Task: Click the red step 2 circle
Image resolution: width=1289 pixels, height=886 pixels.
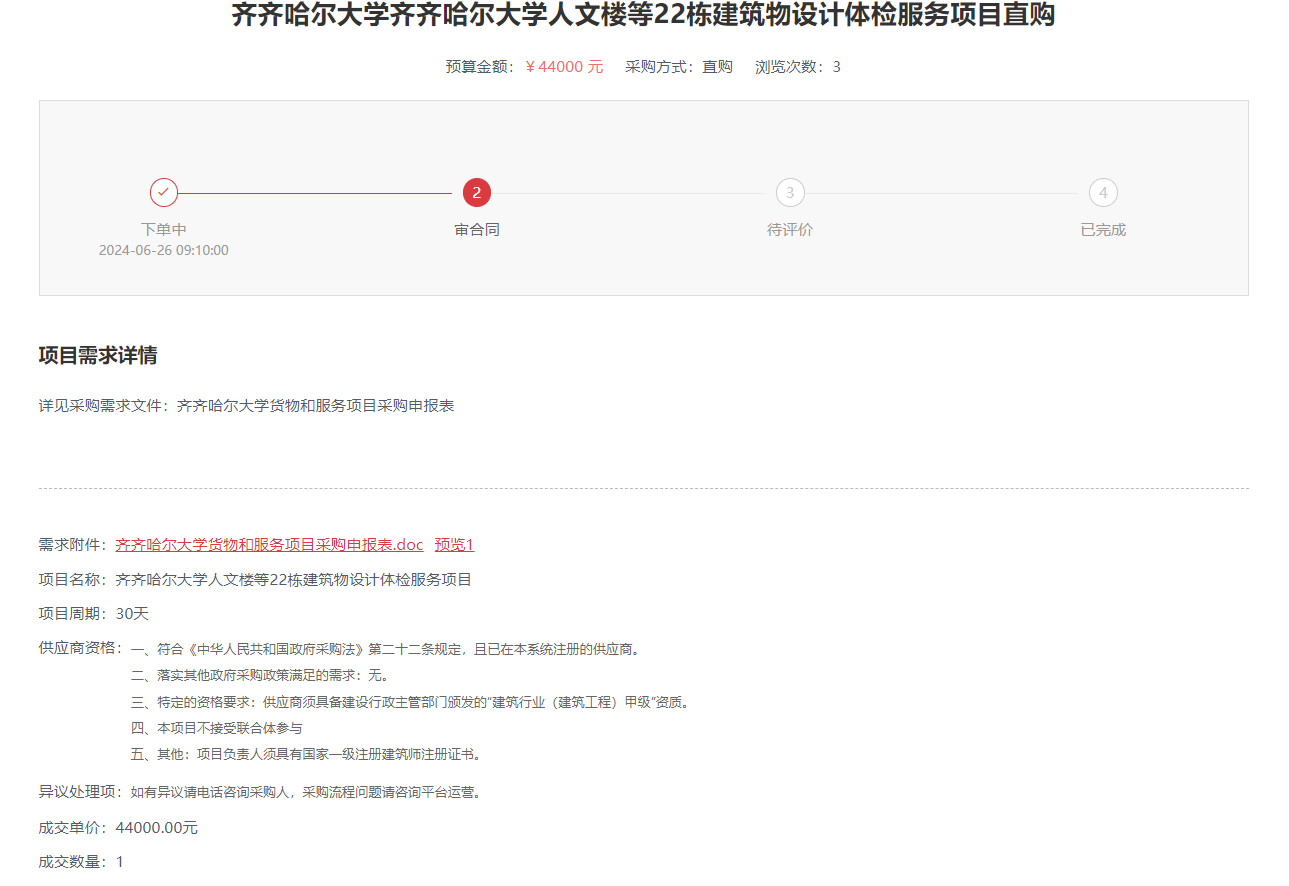Action: click(x=477, y=192)
